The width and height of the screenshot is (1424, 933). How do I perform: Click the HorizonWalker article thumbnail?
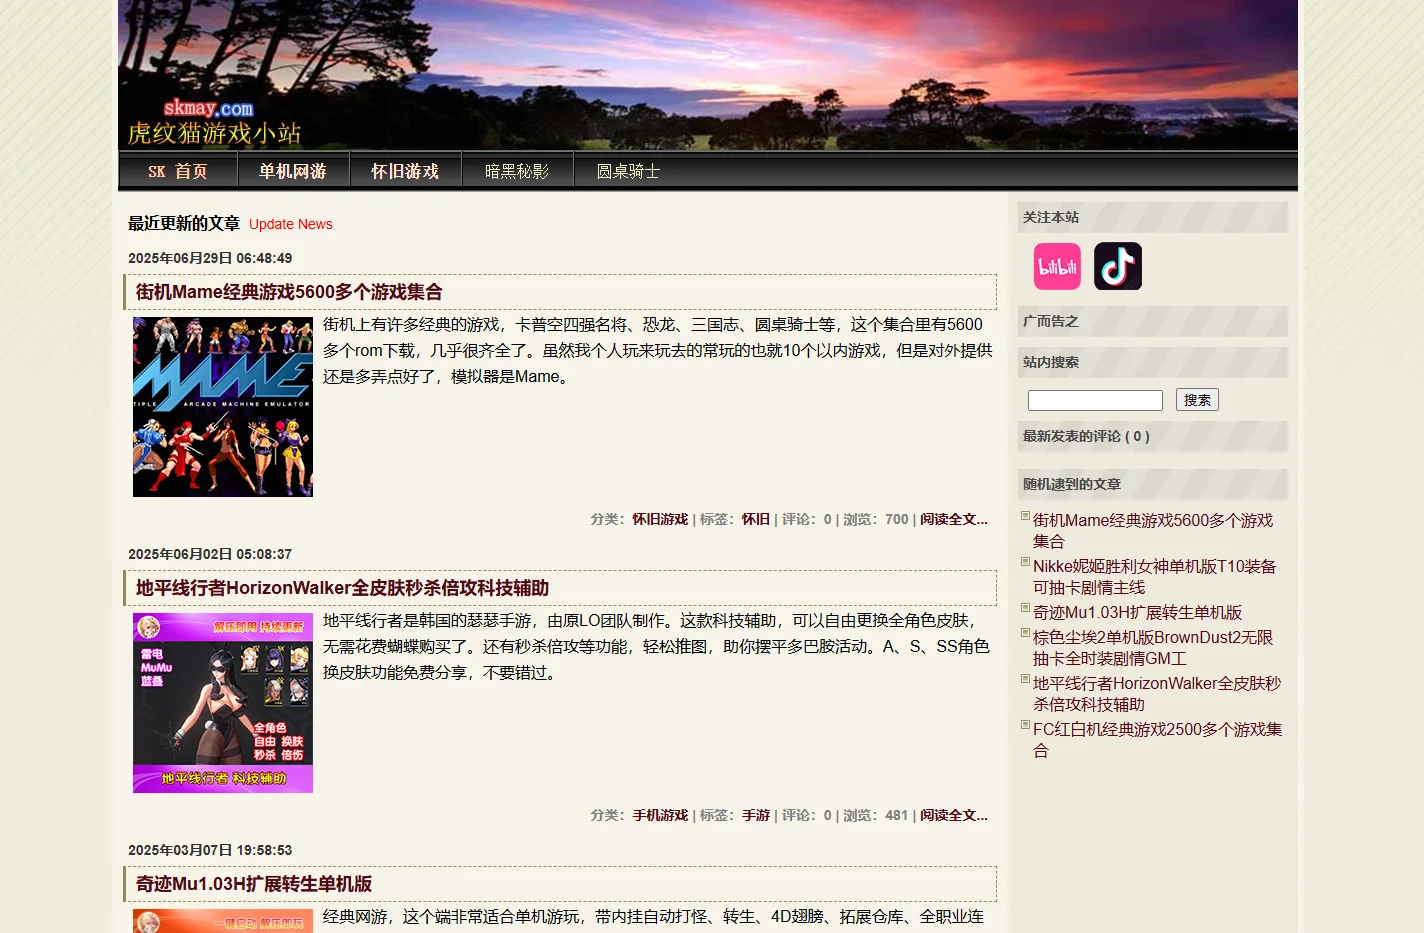223,703
